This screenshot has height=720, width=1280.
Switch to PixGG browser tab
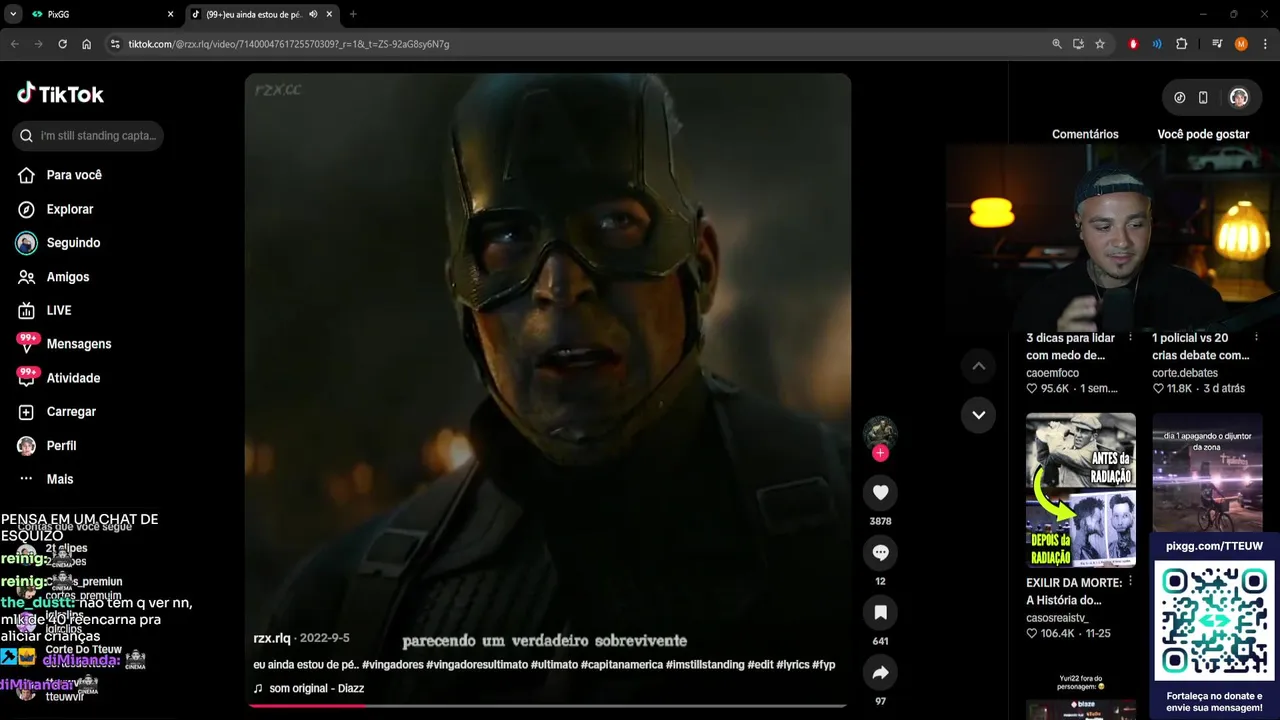(x=100, y=14)
